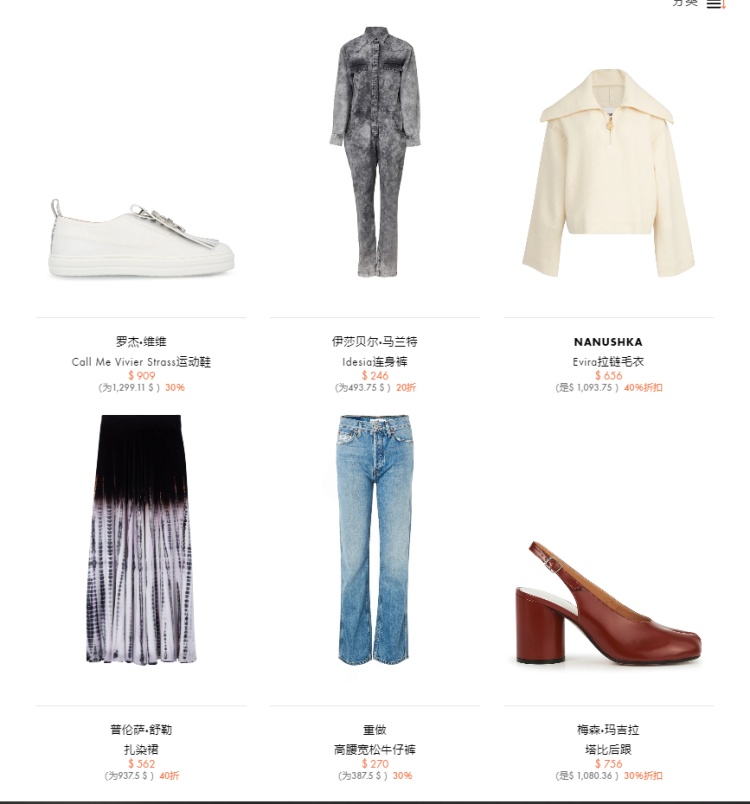Click brand name 普伦萨·舒勒

[141, 730]
